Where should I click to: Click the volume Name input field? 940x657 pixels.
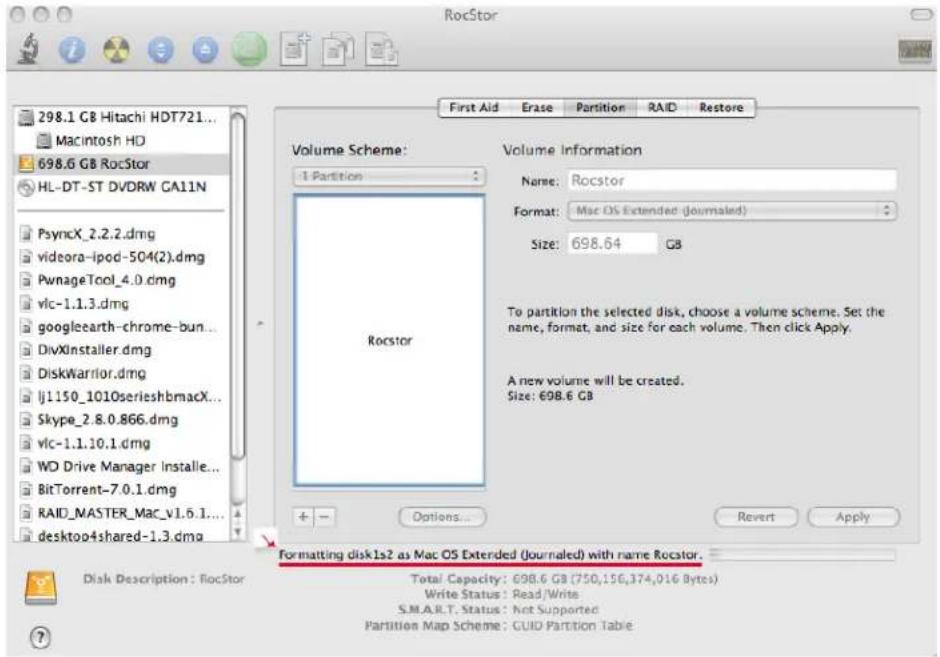tap(732, 180)
